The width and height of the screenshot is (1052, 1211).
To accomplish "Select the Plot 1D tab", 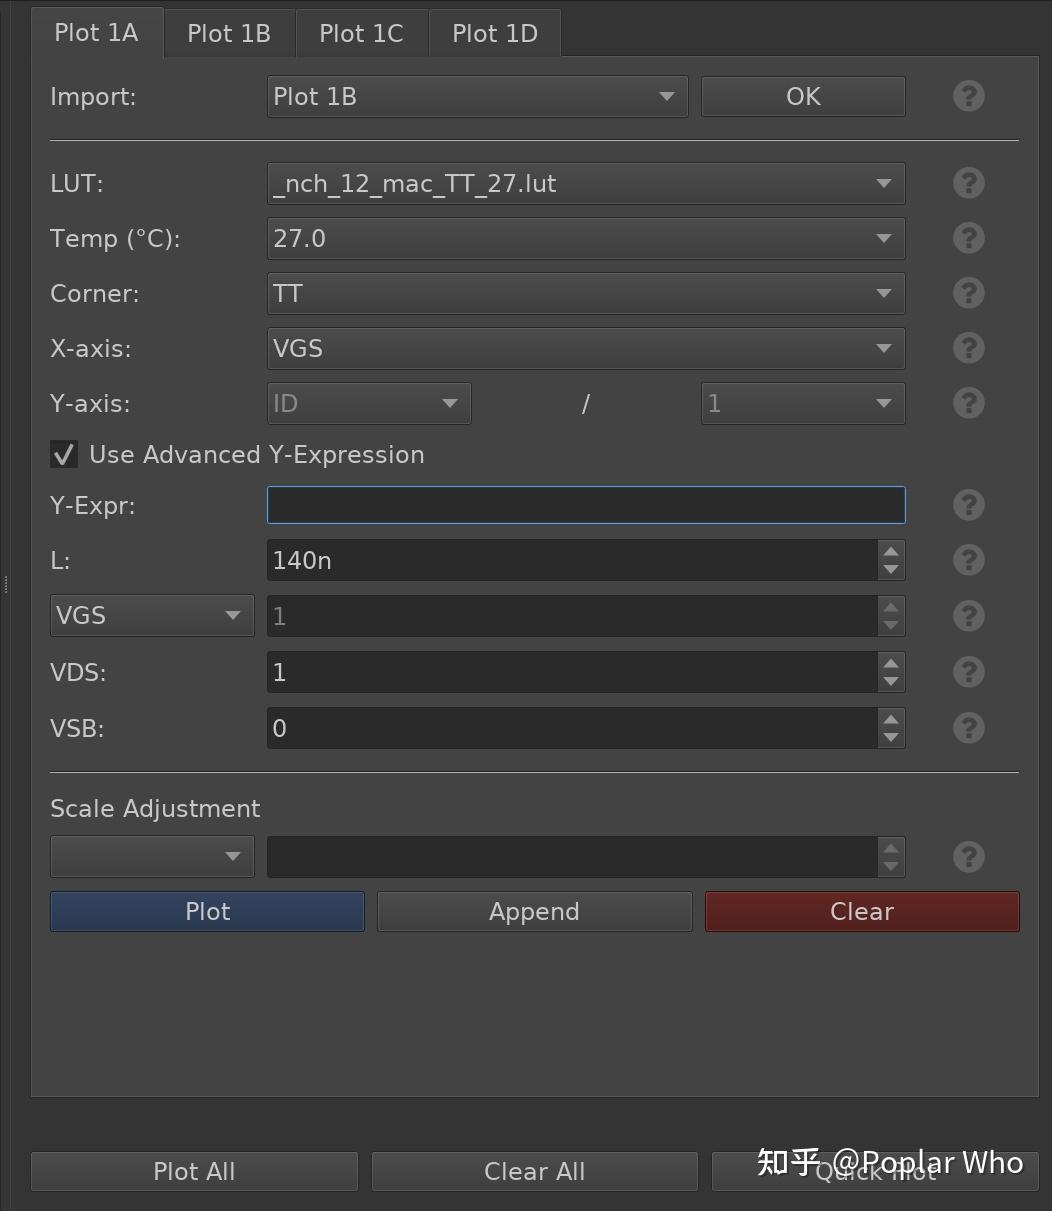I will coord(494,32).
